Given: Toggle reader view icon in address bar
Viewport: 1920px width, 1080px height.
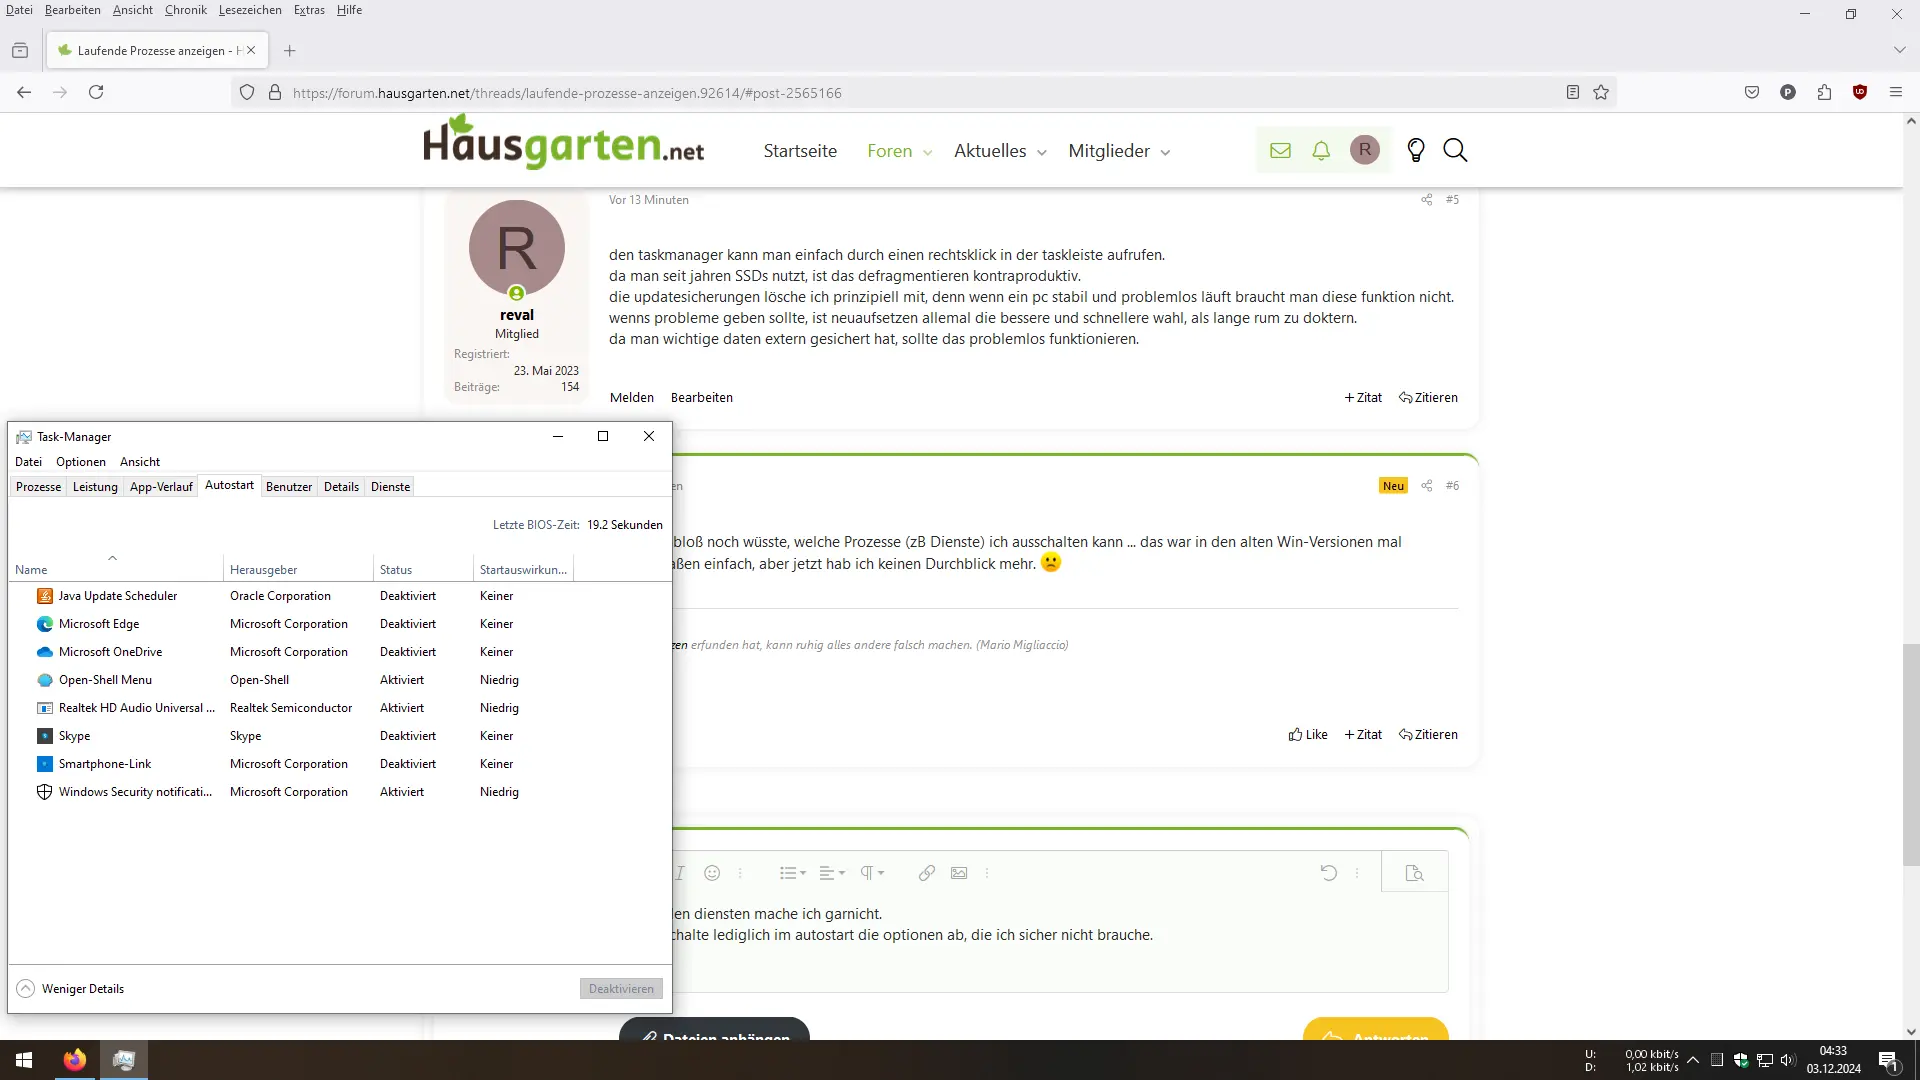Looking at the screenshot, I should [x=1572, y=92].
